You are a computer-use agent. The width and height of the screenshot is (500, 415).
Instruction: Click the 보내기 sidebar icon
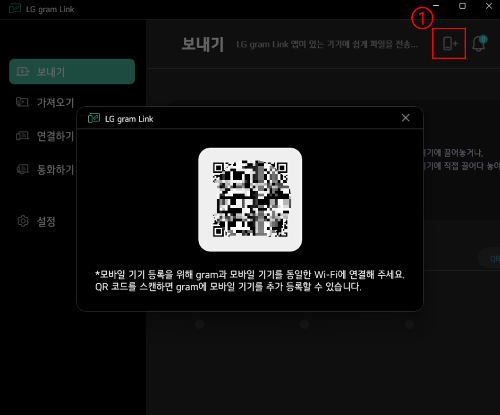pyautogui.click(x=23, y=72)
